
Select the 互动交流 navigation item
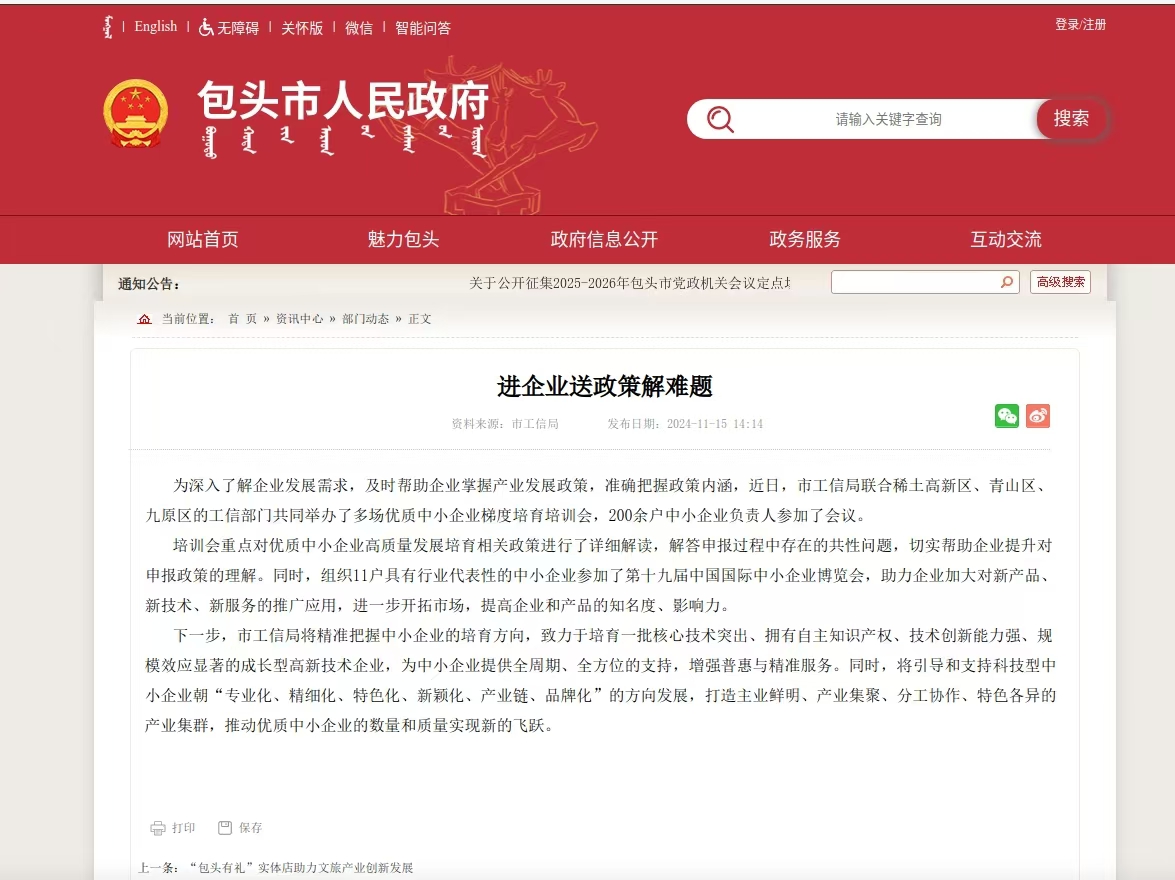(x=1006, y=240)
